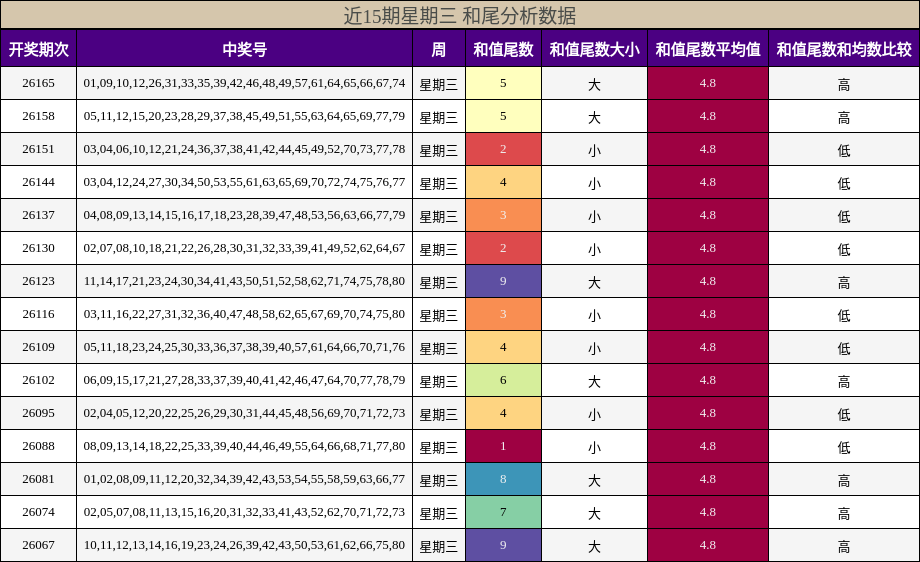
Task: Click teal tail value 7 in row 26074
Action: [503, 512]
